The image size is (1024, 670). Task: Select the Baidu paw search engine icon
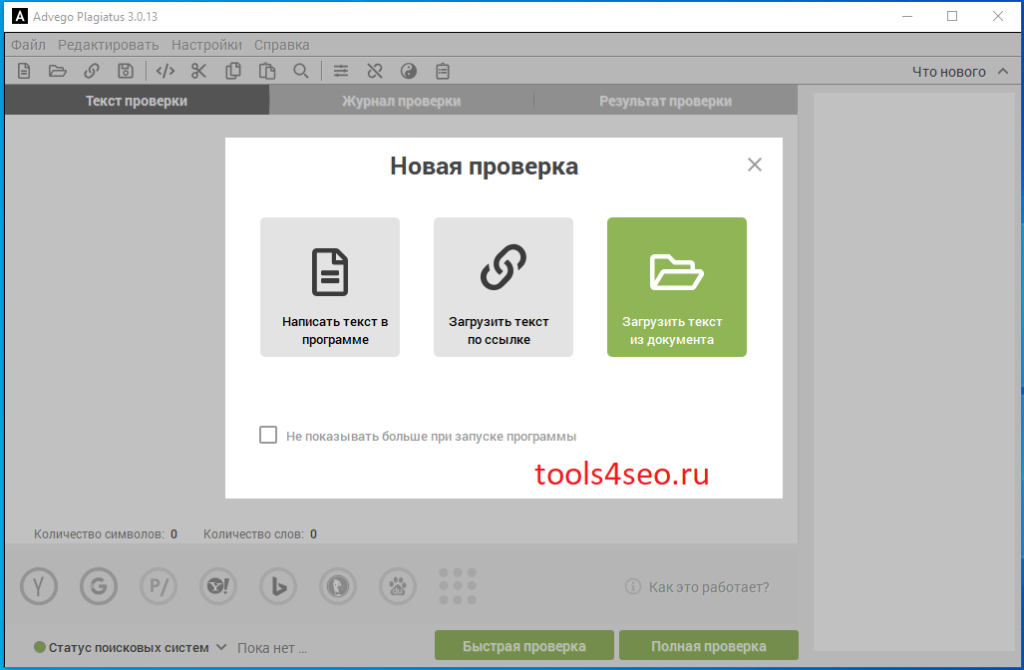398,586
